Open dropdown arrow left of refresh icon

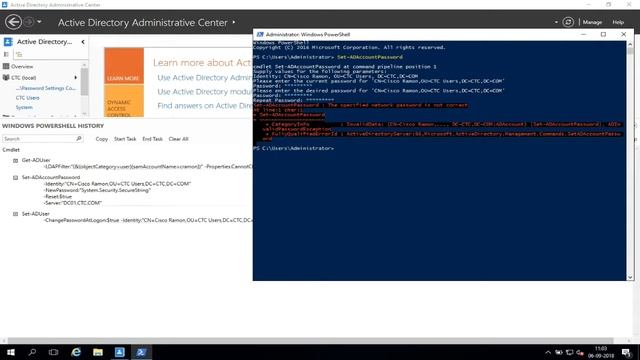click(556, 22)
